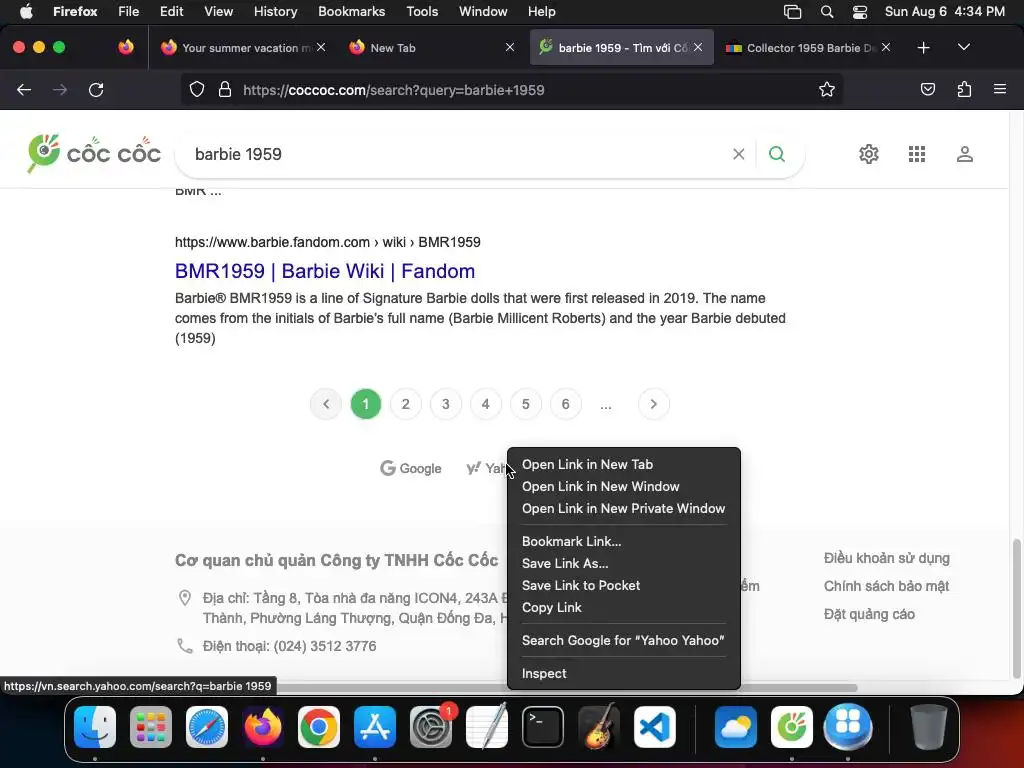Open Terminal from the Dock
Image resolution: width=1024 pixels, height=768 pixels.
(543, 727)
